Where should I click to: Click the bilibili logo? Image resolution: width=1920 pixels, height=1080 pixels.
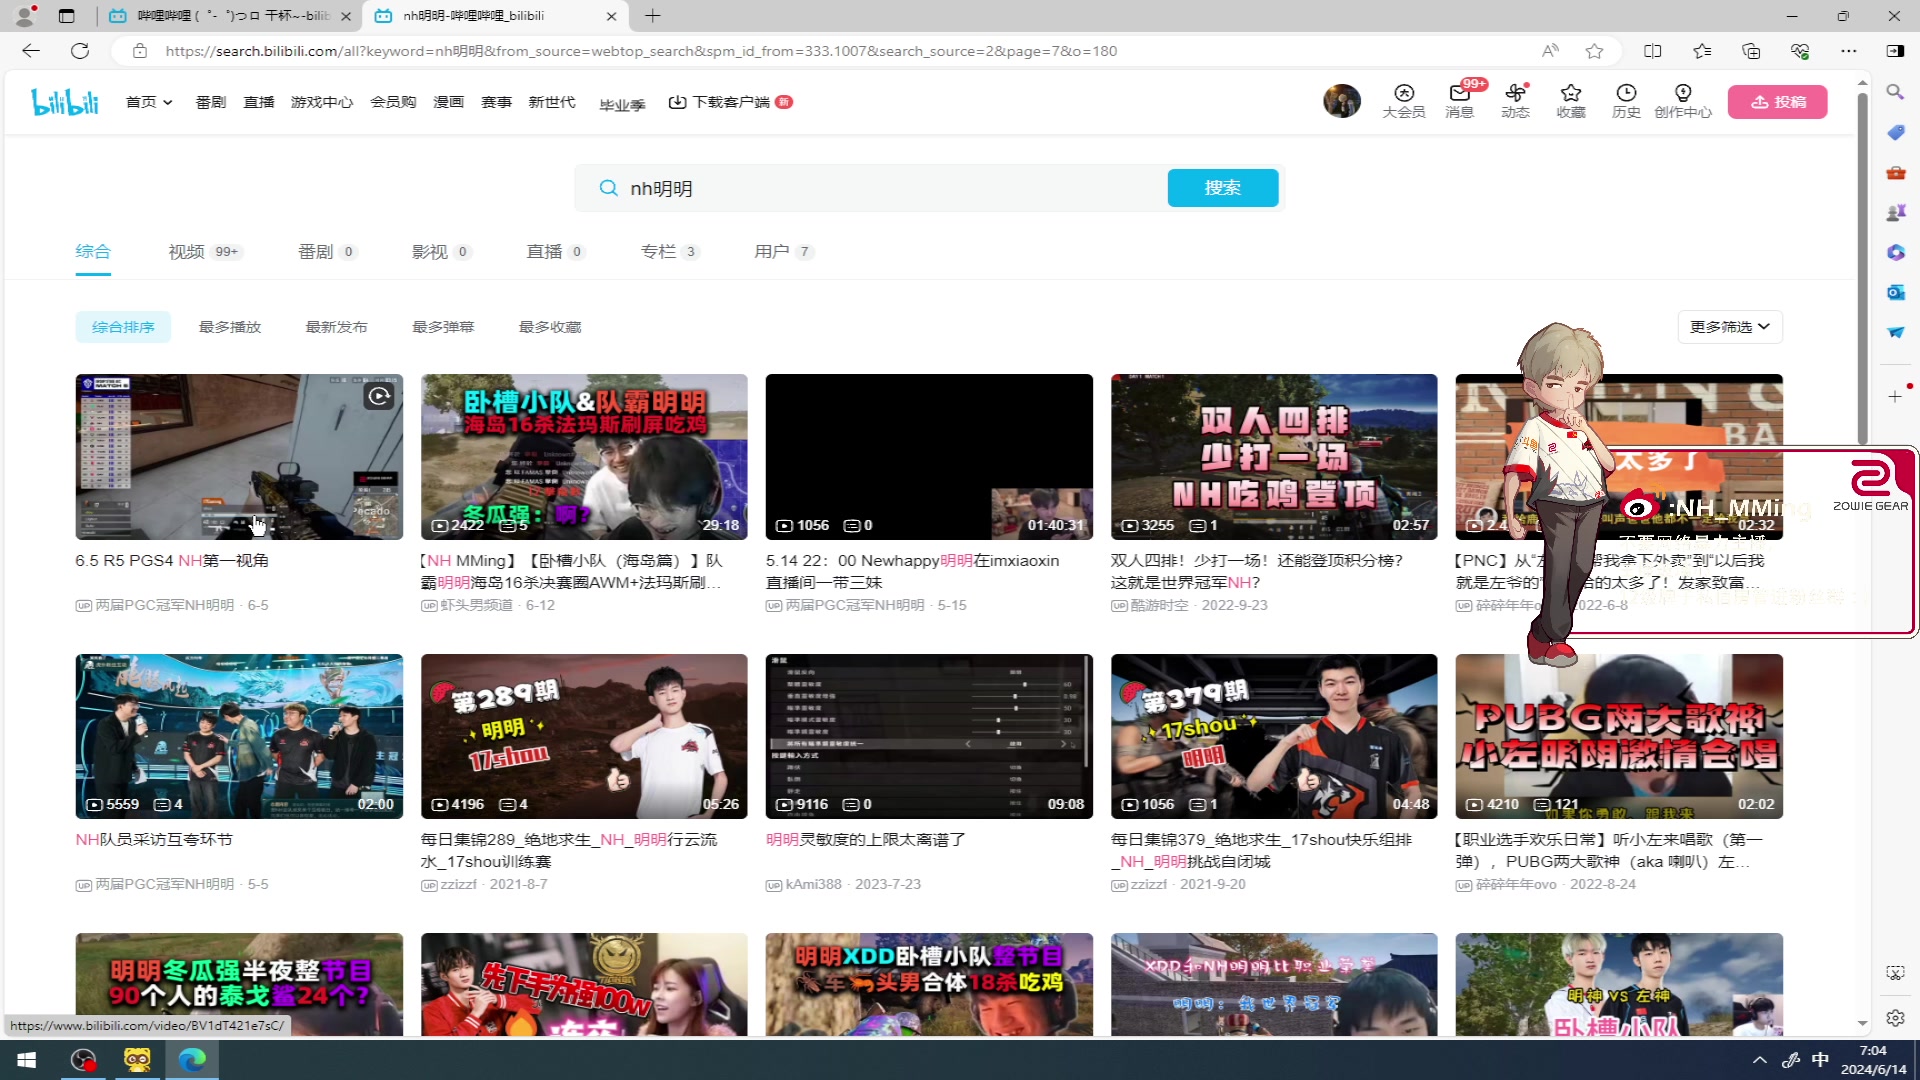[x=64, y=101]
